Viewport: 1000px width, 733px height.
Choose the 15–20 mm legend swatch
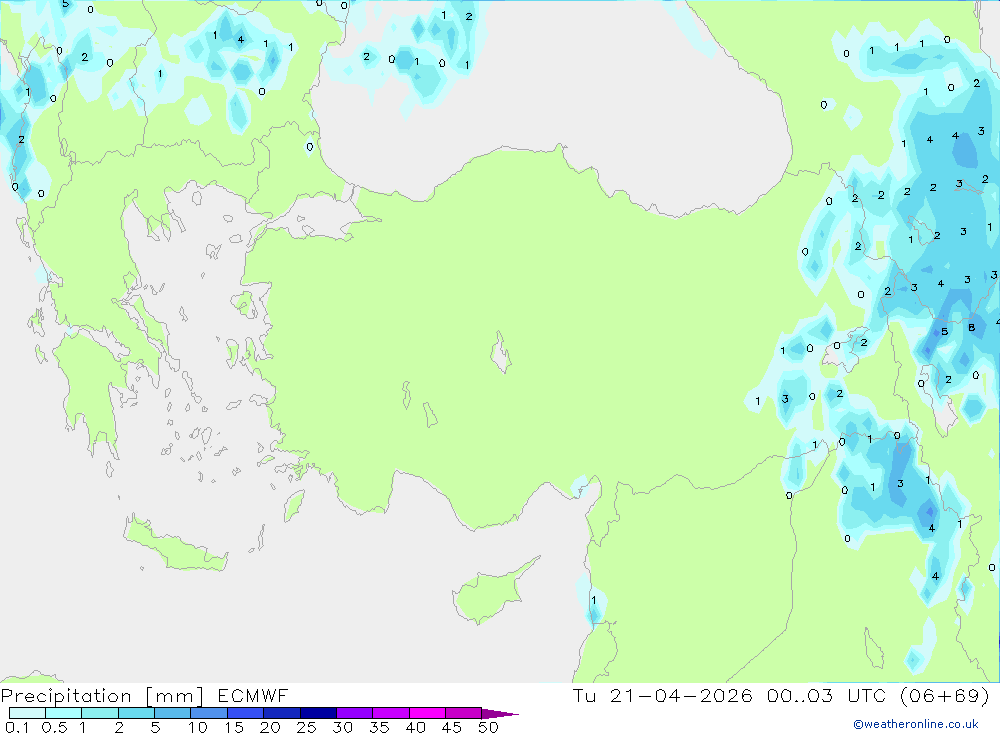246,713
